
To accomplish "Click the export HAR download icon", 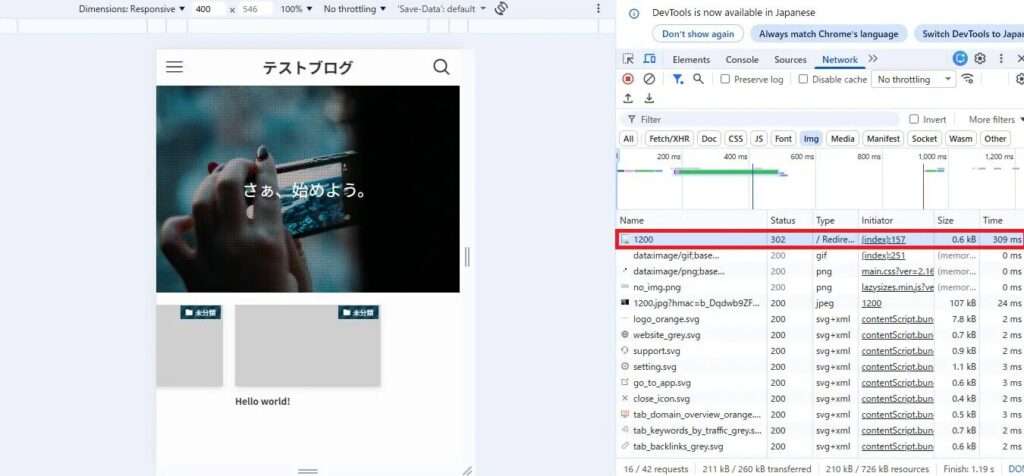I will 649,98.
